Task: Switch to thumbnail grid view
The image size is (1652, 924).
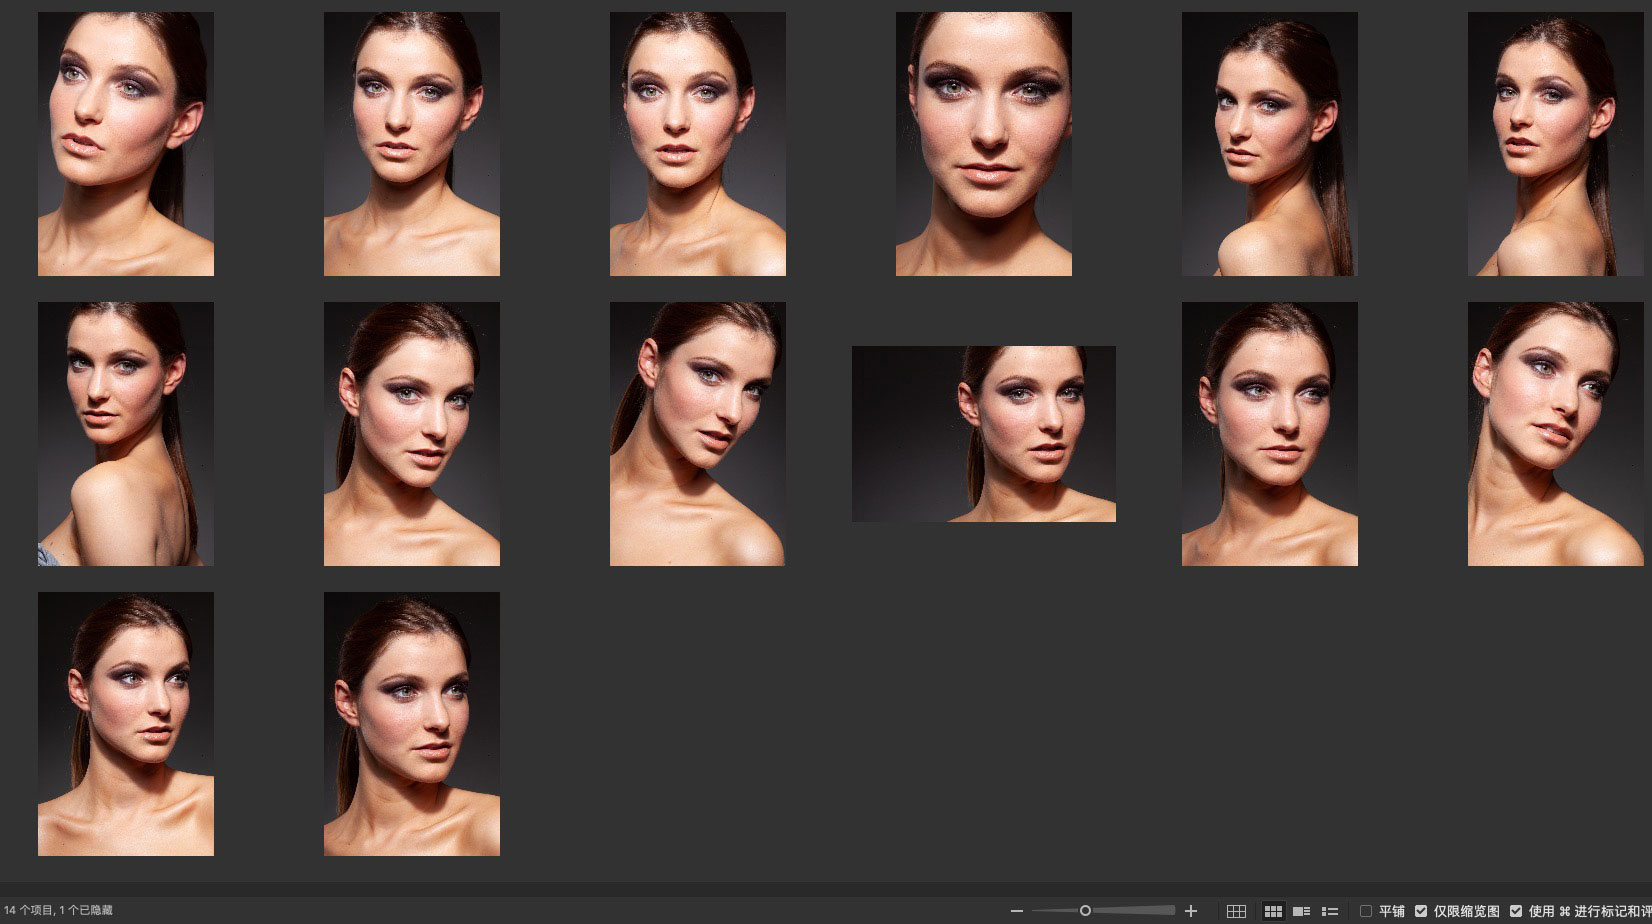Action: point(1273,911)
